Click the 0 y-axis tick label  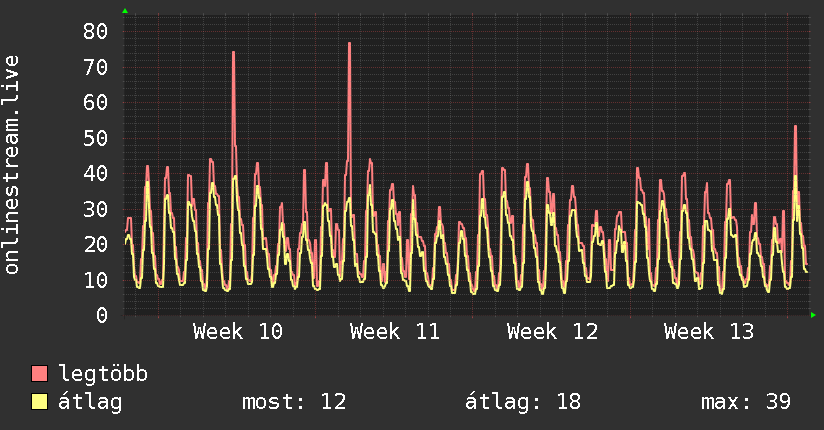tap(102, 315)
